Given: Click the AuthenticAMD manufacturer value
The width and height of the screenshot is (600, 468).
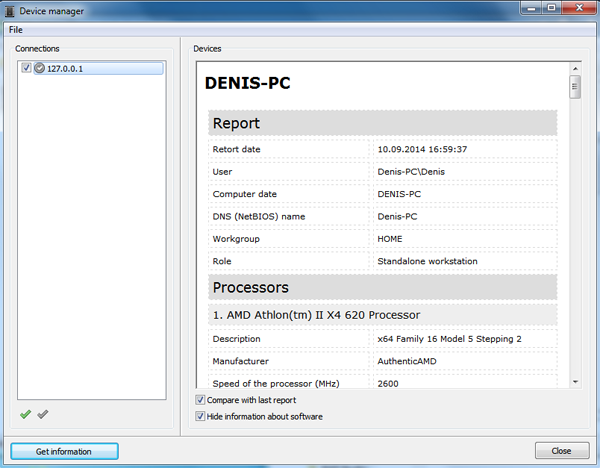Looking at the screenshot, I should pos(407,361).
